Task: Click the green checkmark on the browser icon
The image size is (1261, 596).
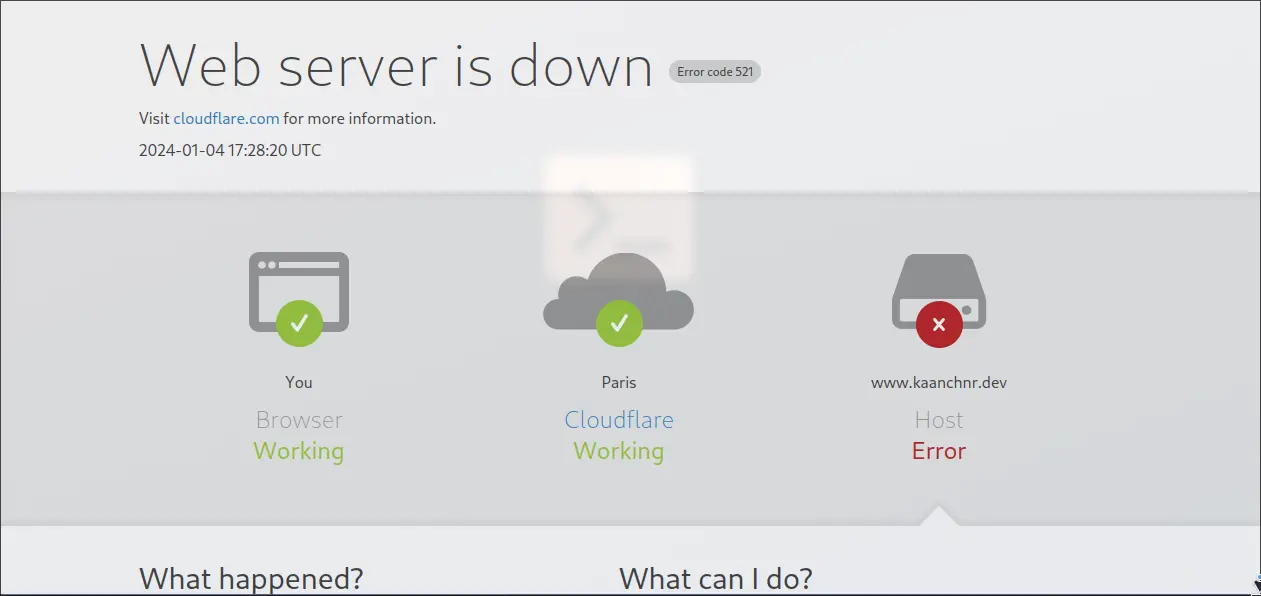Action: [299, 323]
